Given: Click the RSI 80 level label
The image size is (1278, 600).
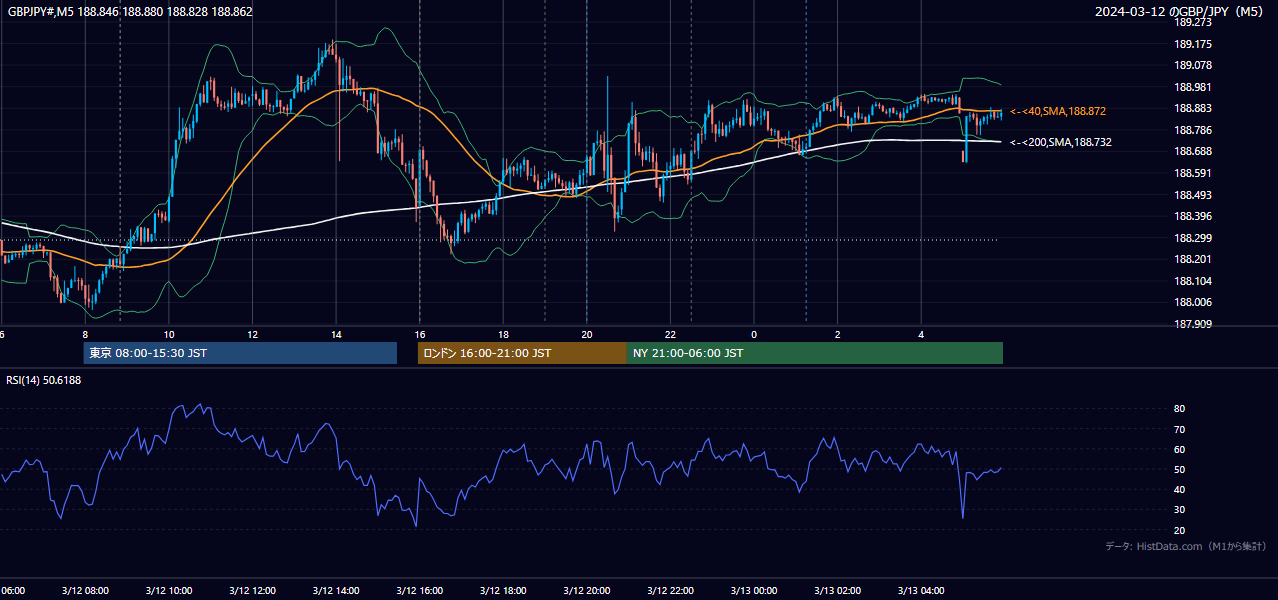Looking at the screenshot, I should 1179,409.
